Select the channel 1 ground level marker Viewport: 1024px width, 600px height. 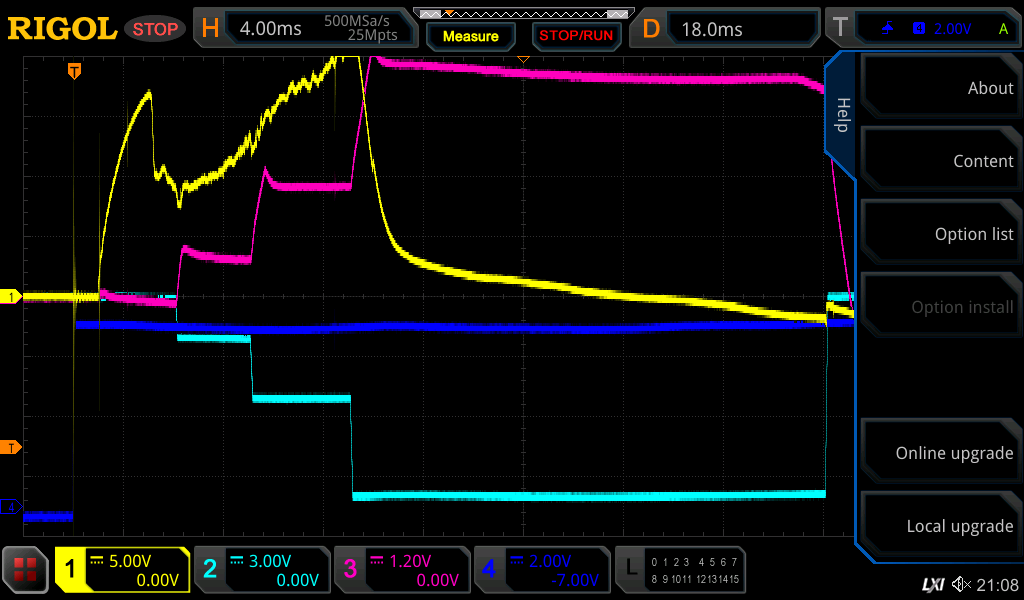pyautogui.click(x=11, y=297)
